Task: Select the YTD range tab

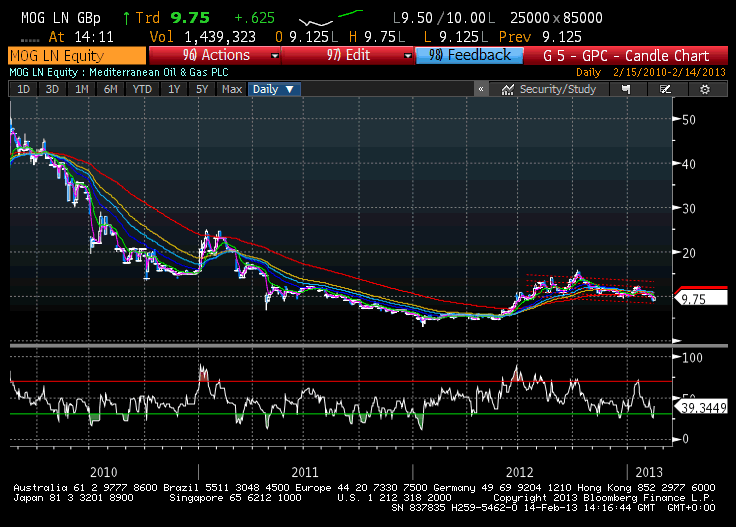Action: tap(142, 89)
